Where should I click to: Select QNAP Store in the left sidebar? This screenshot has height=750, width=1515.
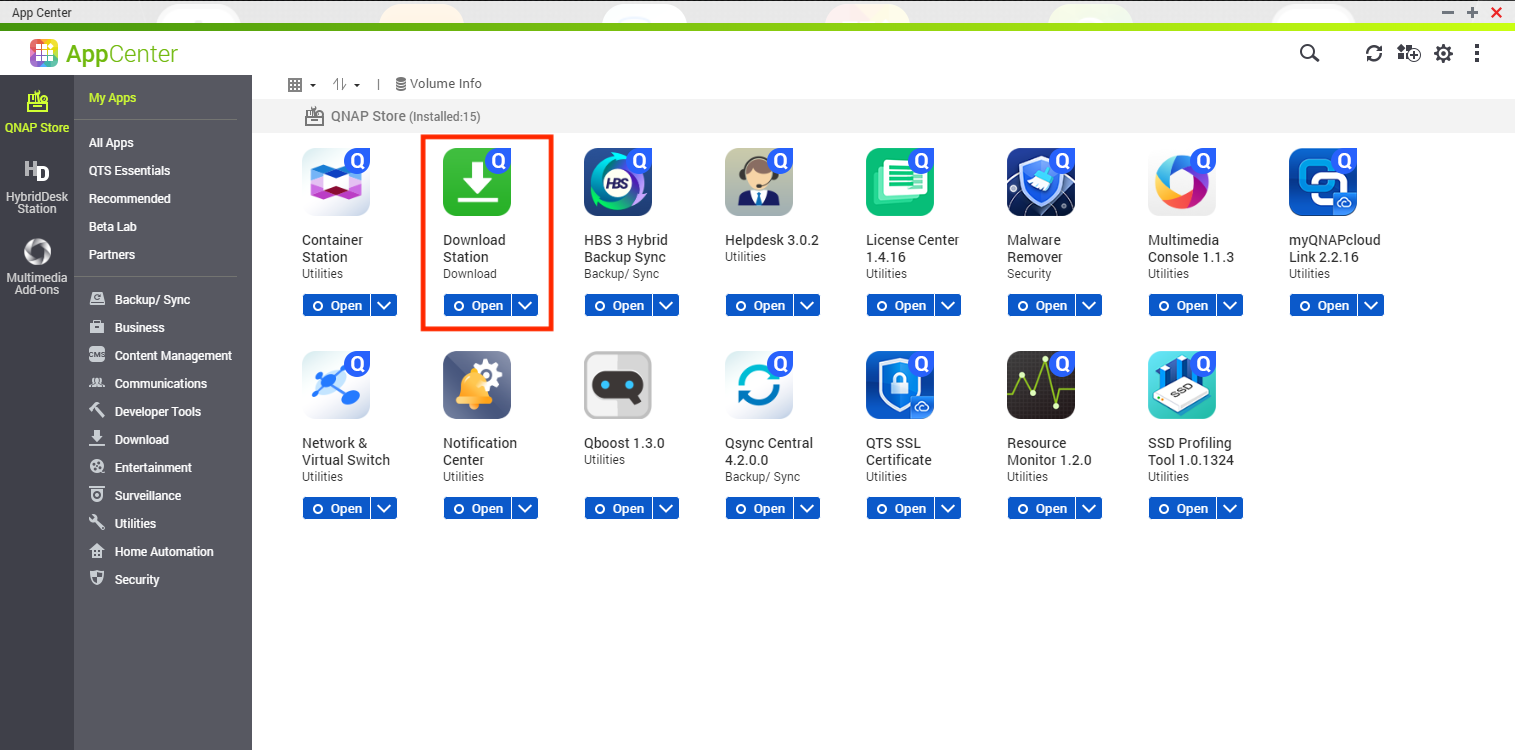click(37, 111)
